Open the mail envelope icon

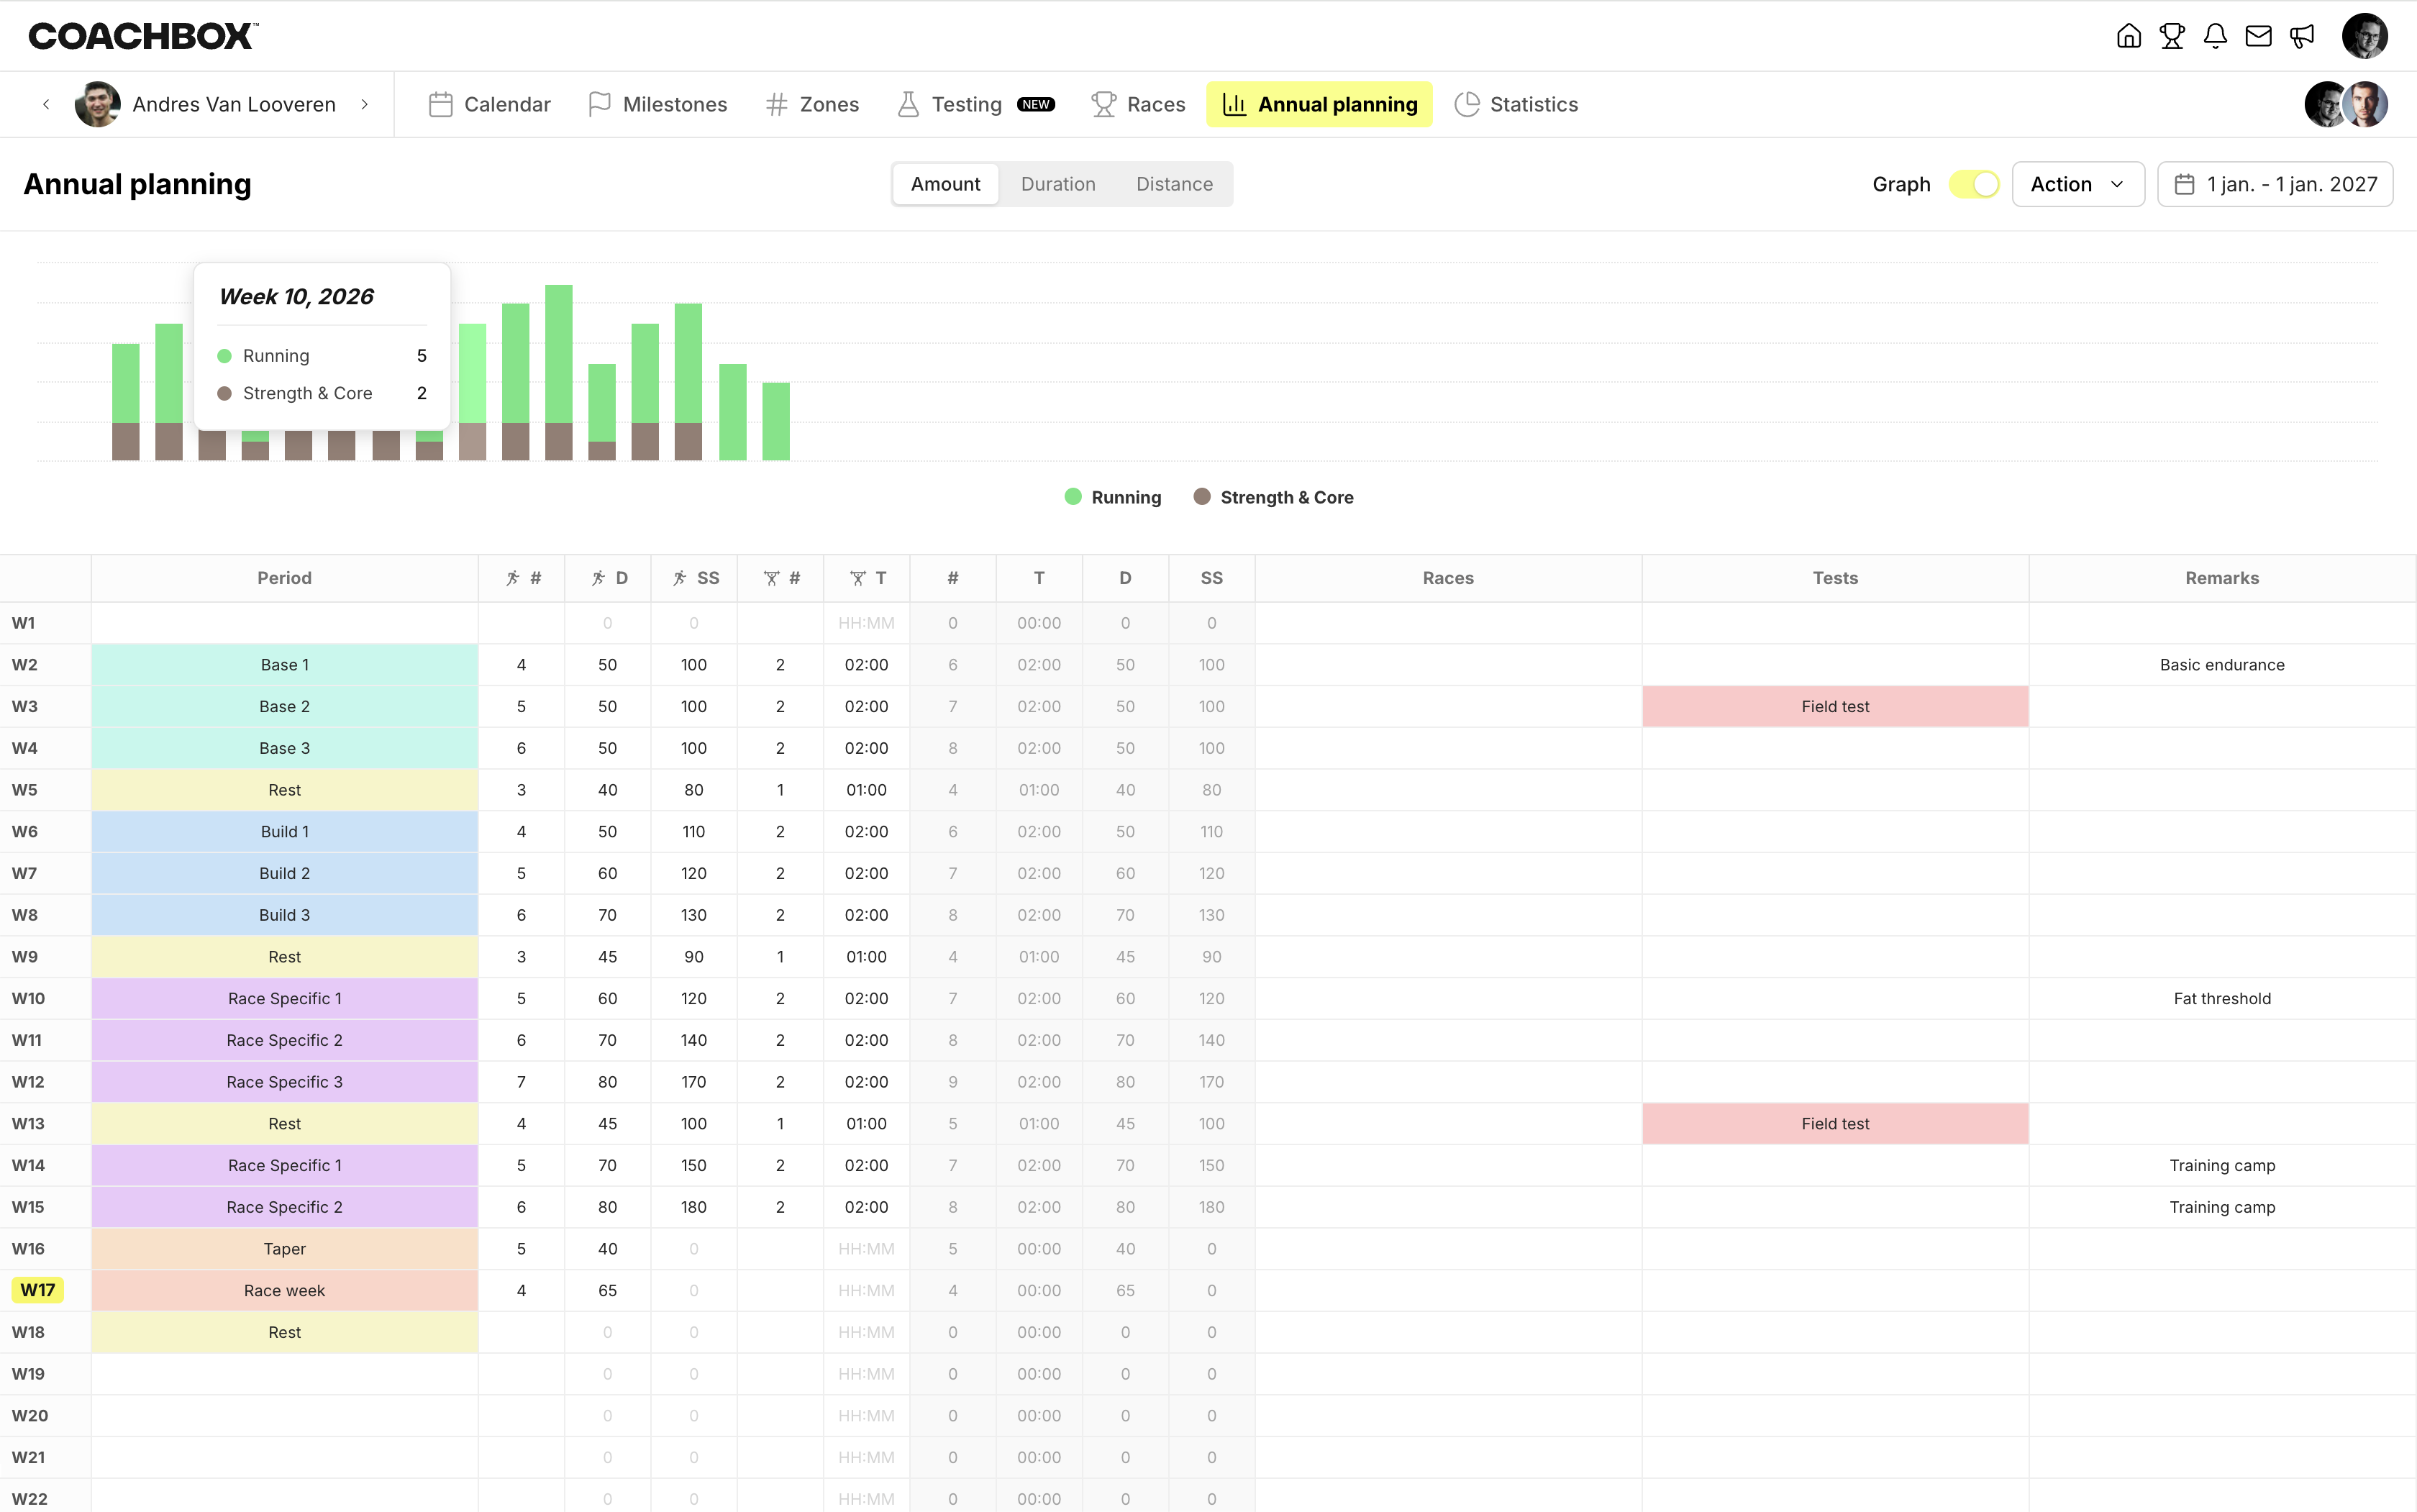2258,37
